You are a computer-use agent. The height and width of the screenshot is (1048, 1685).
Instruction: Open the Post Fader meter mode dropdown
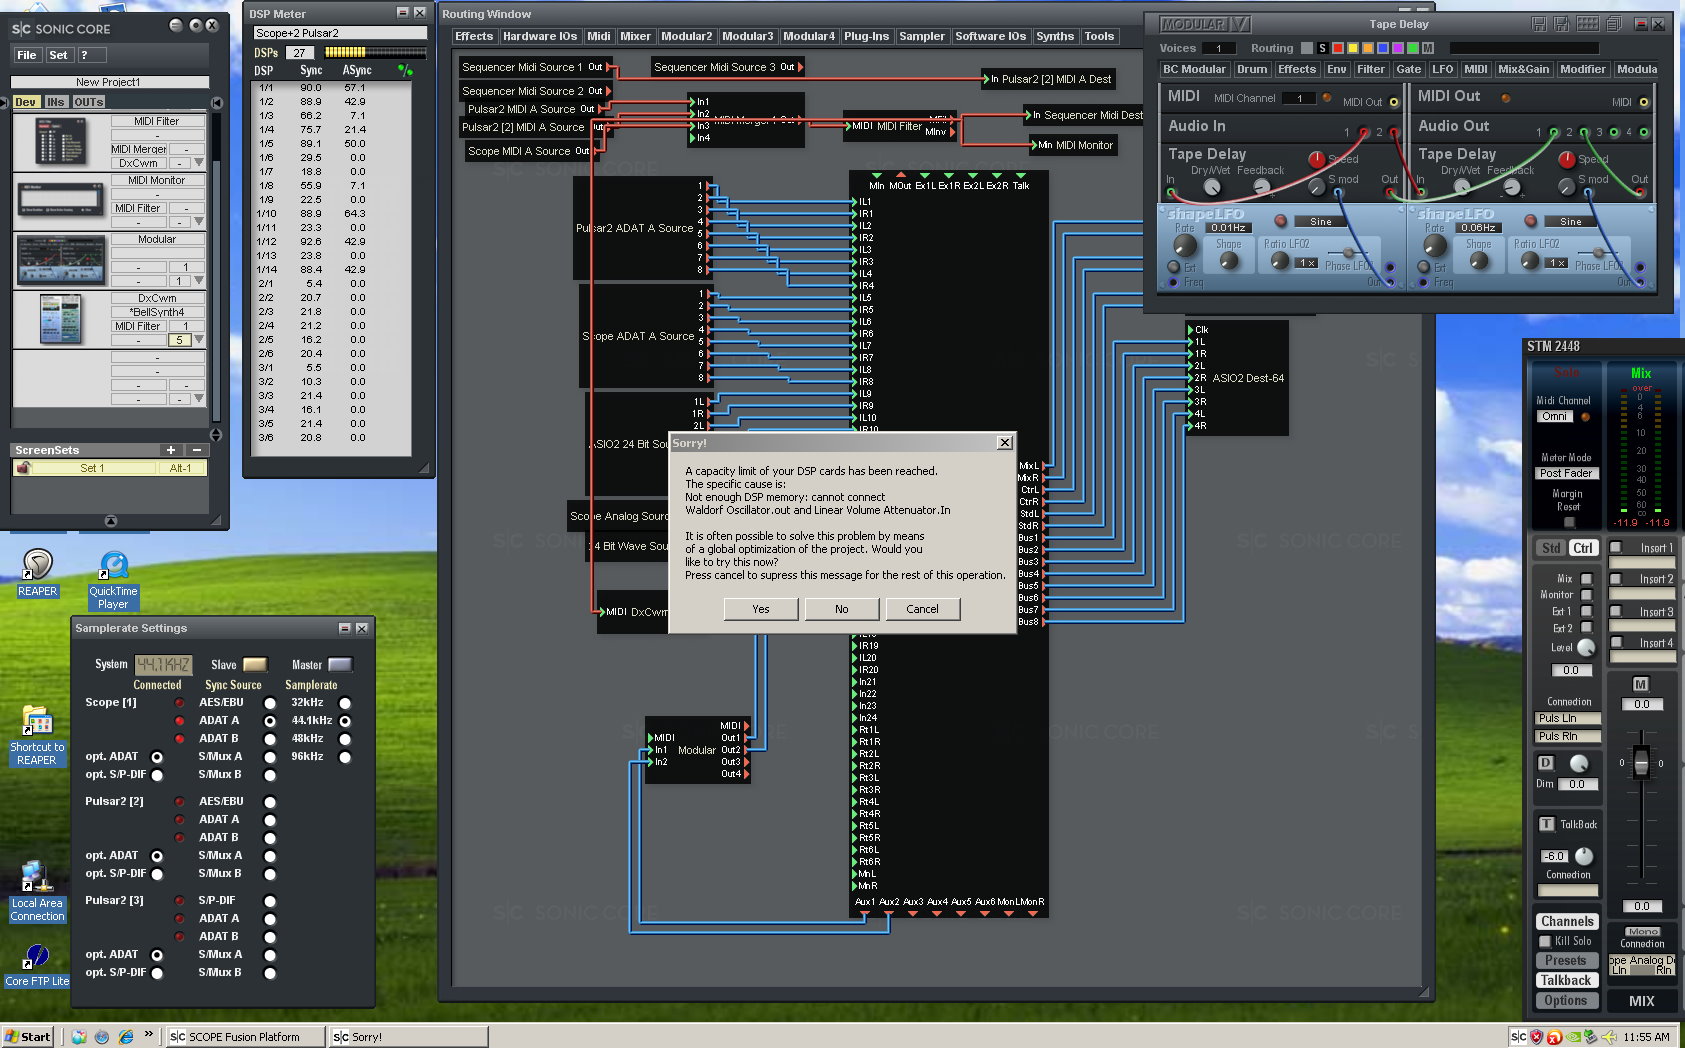coord(1566,473)
